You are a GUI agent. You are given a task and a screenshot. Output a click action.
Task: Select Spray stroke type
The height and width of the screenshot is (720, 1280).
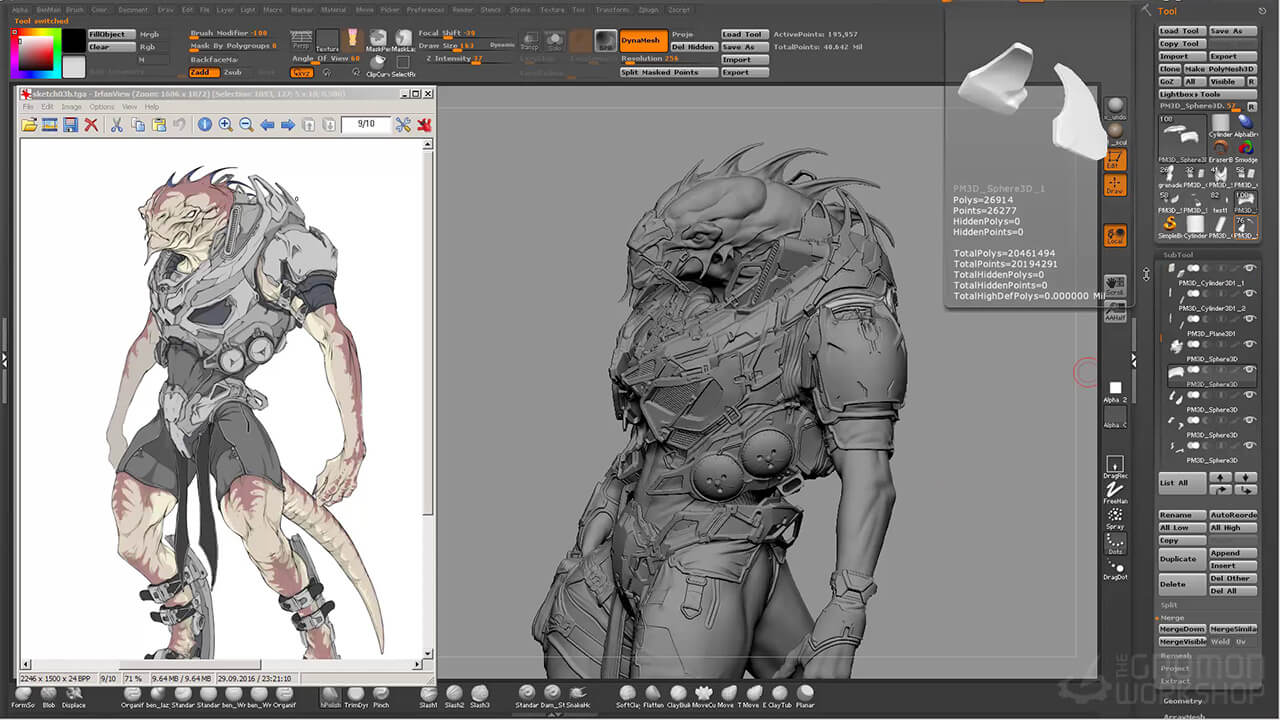pyautogui.click(x=1115, y=518)
